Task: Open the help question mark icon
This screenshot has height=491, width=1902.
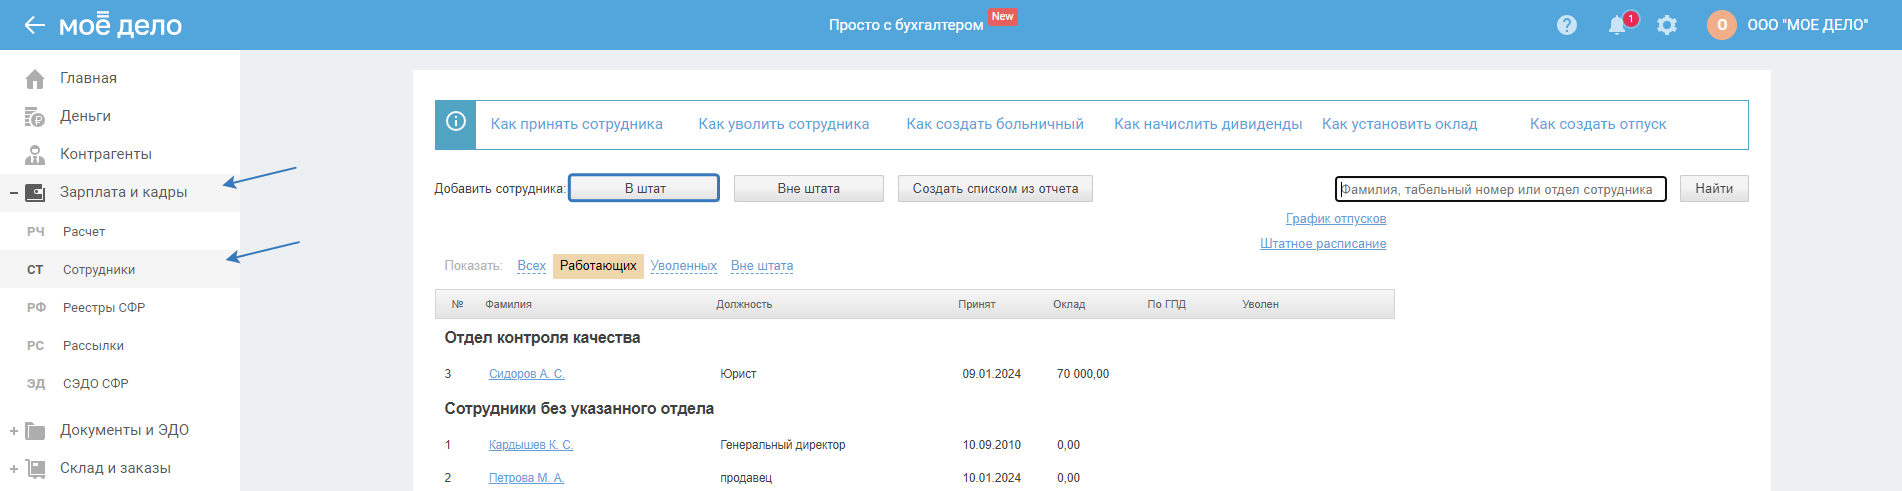Action: click(x=1566, y=25)
